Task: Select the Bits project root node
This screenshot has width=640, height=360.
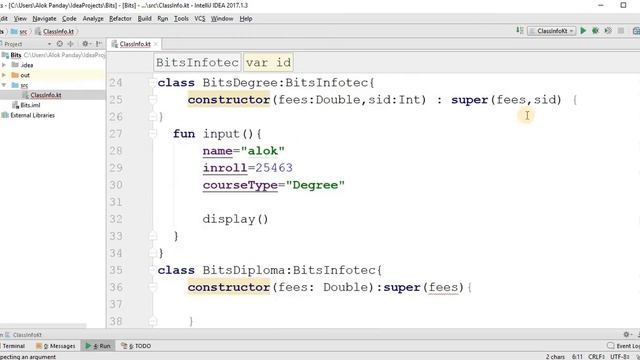Action: (x=16, y=55)
